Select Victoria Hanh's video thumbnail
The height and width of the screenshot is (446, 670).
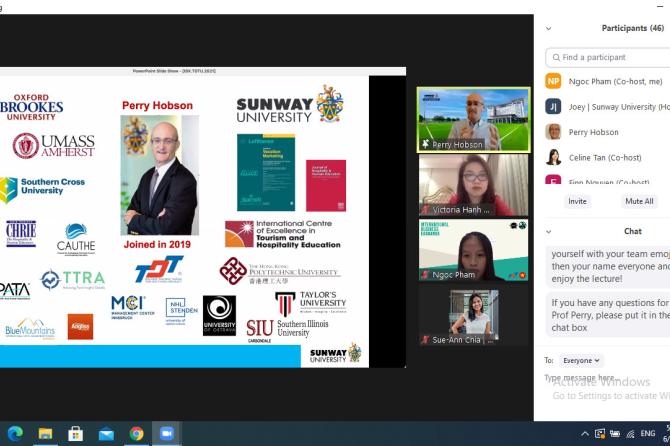click(473, 184)
